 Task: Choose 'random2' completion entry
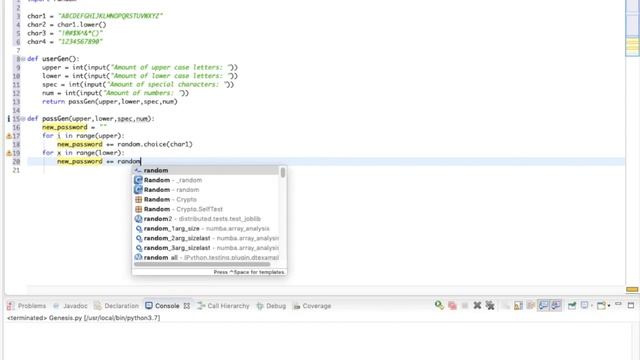pyautogui.click(x=206, y=219)
